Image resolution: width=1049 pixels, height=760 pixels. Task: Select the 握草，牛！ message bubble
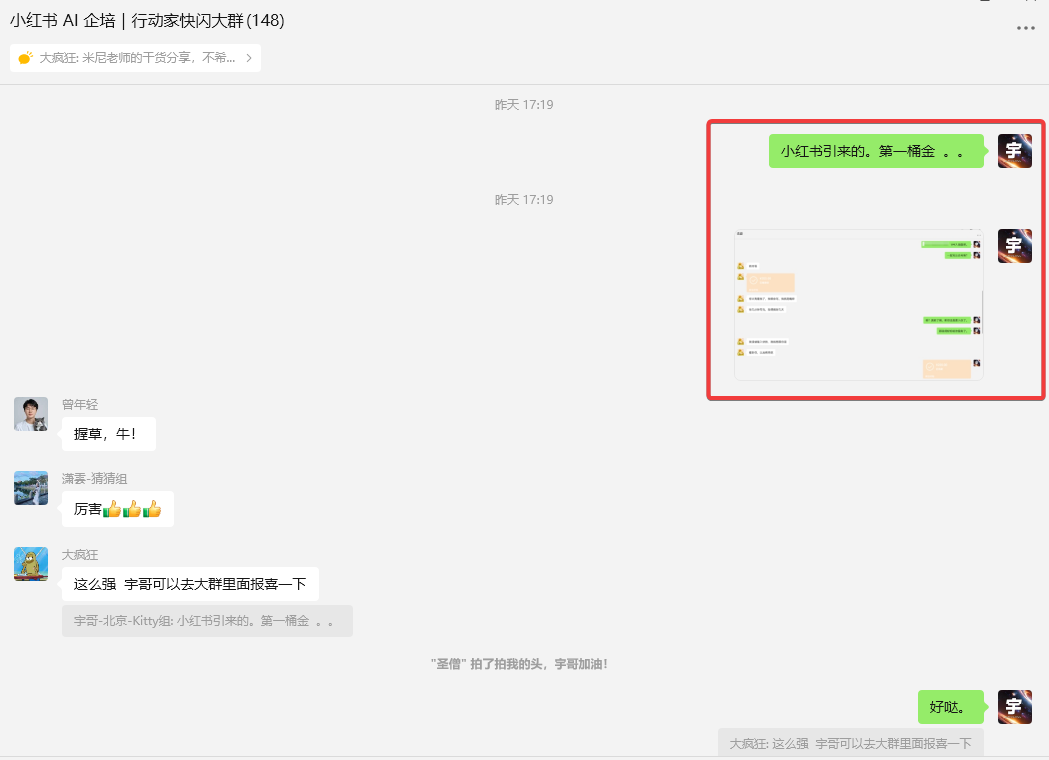pos(108,434)
